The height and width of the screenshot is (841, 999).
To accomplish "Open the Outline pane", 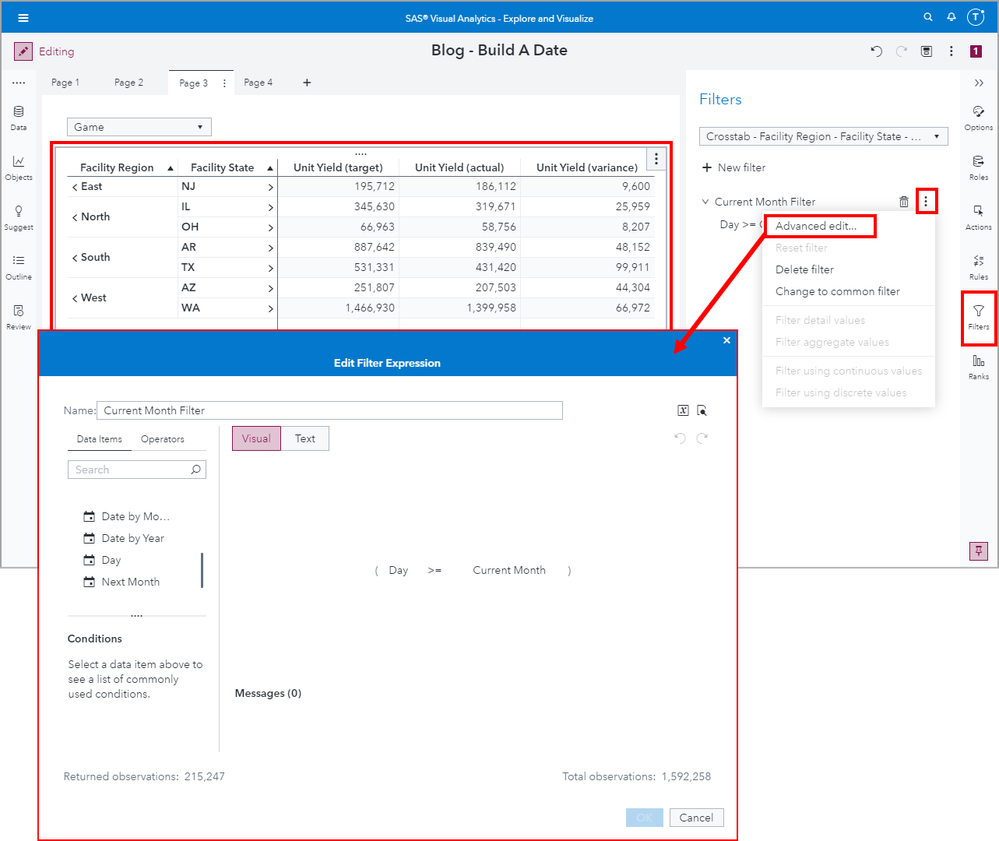I will tap(18, 268).
